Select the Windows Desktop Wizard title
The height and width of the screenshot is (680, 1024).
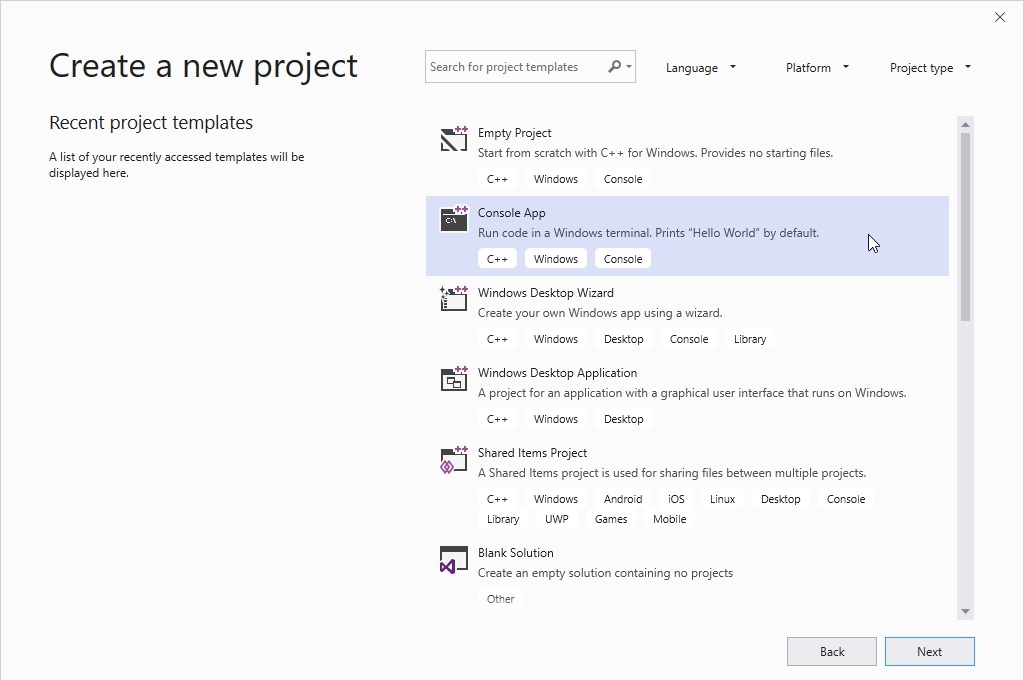545,293
